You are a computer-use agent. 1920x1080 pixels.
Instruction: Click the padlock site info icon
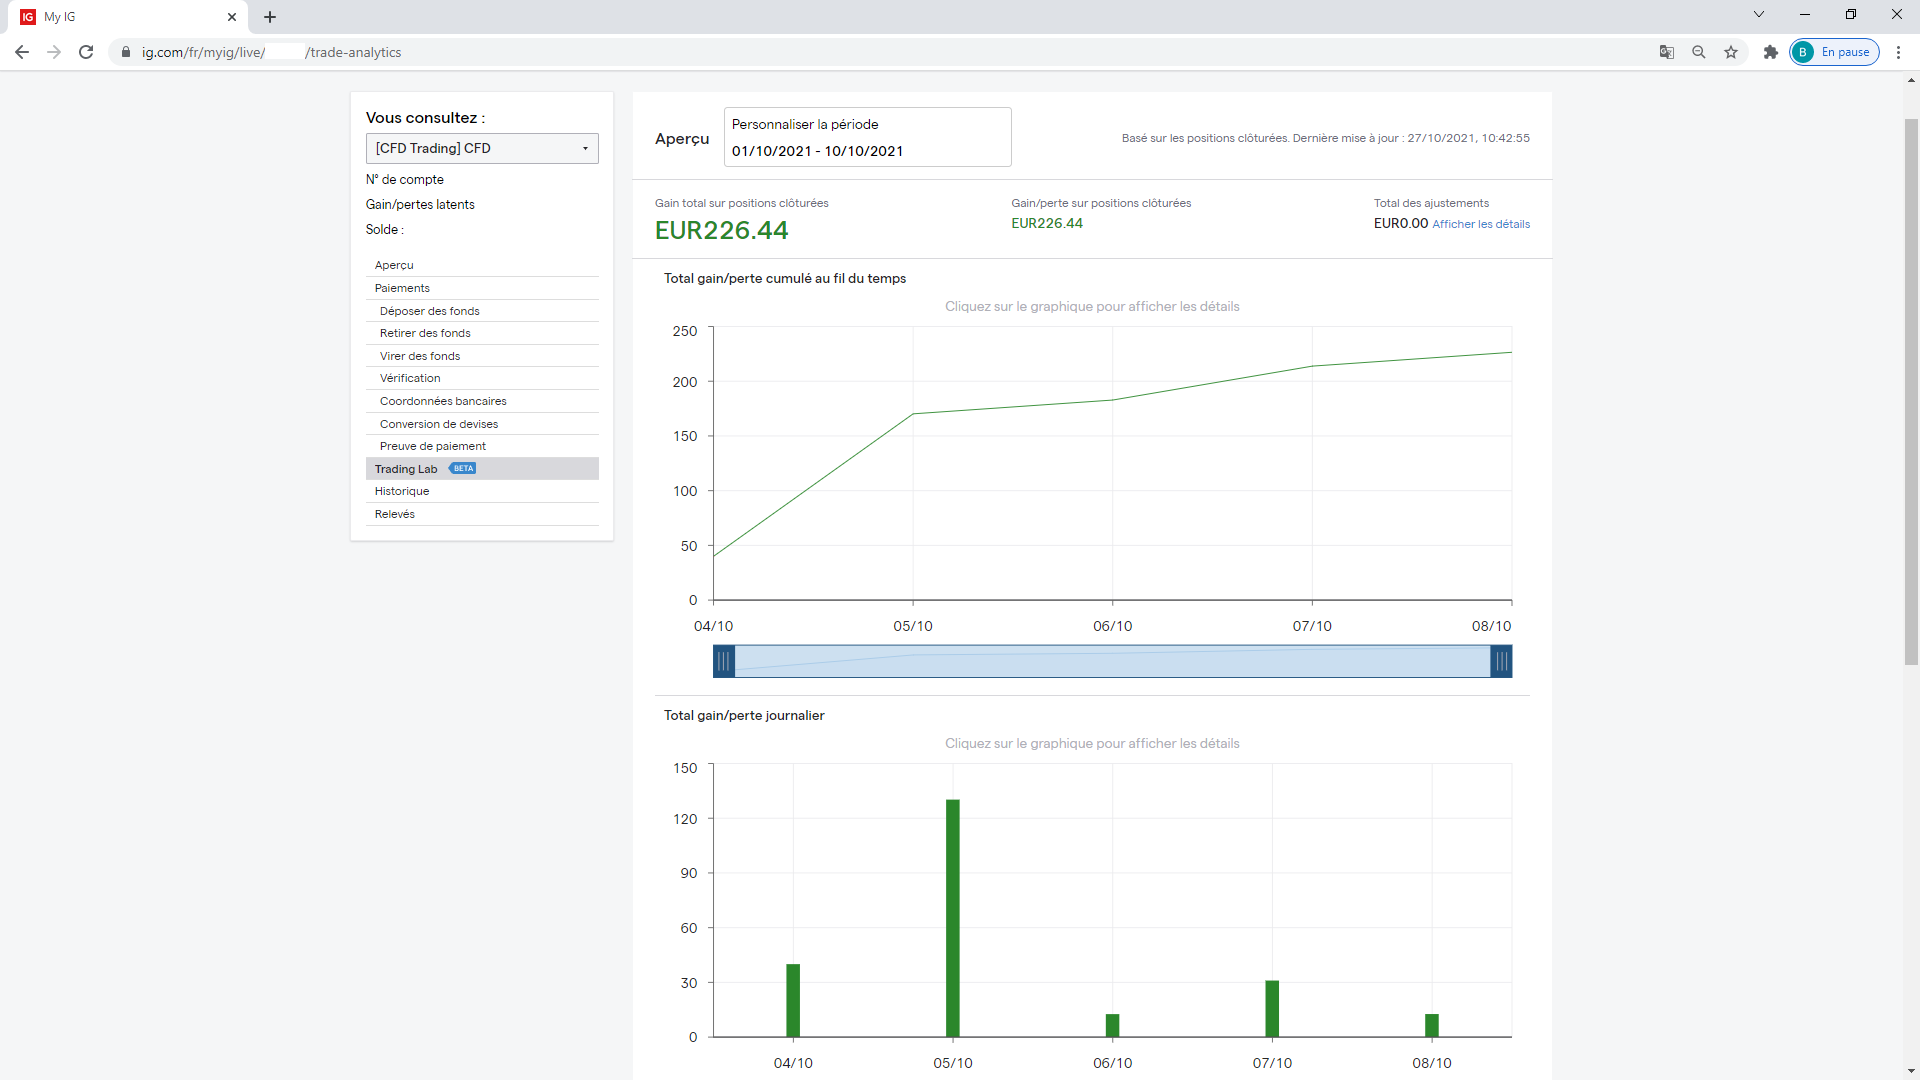(x=126, y=52)
